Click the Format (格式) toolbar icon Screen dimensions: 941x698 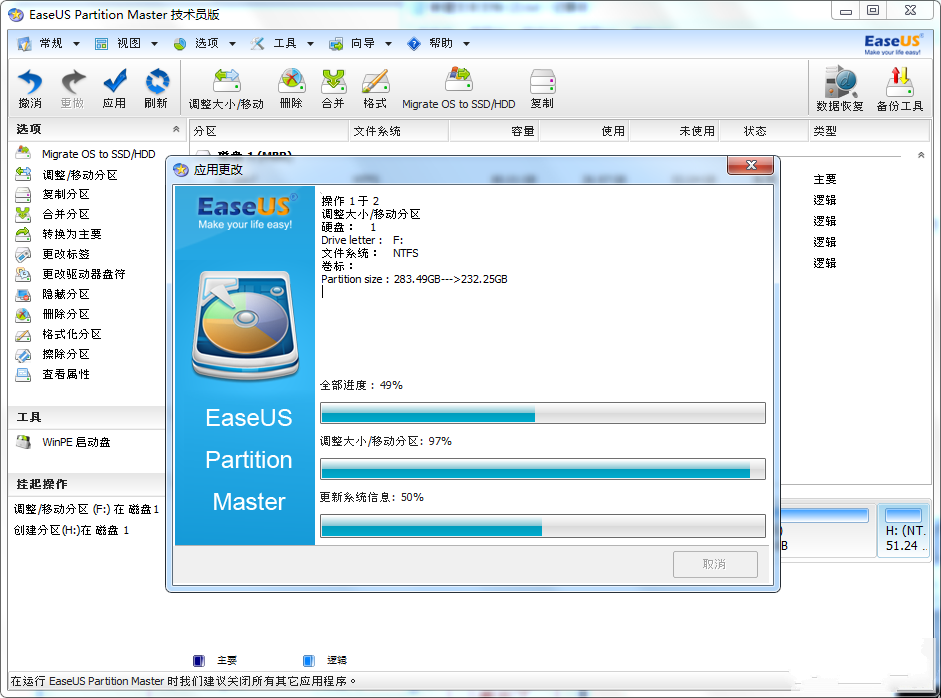[375, 88]
